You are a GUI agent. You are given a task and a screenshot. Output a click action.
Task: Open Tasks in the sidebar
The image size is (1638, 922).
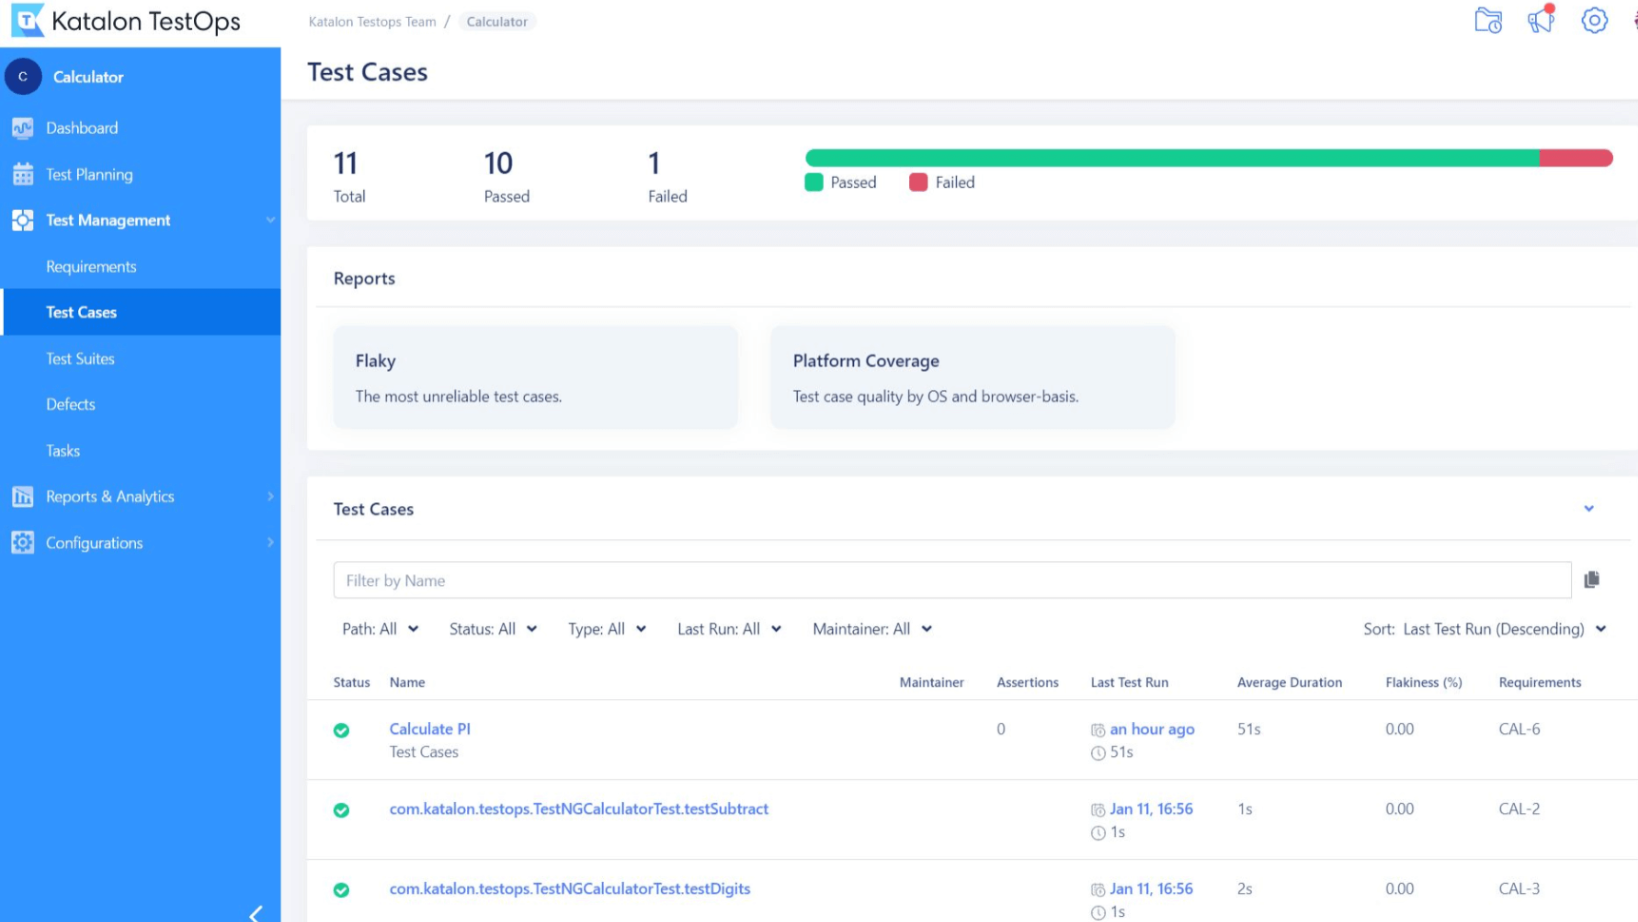tap(63, 451)
